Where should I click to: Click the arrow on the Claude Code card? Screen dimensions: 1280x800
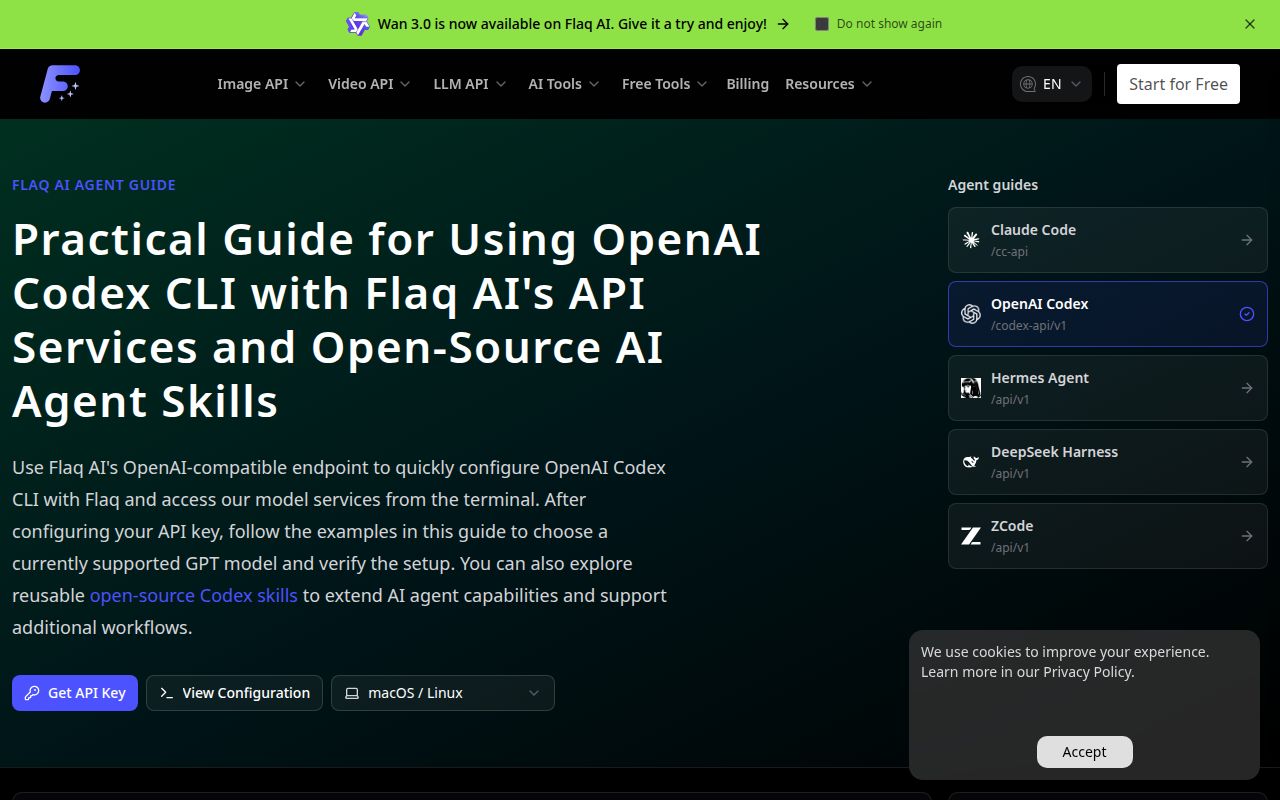(1247, 240)
